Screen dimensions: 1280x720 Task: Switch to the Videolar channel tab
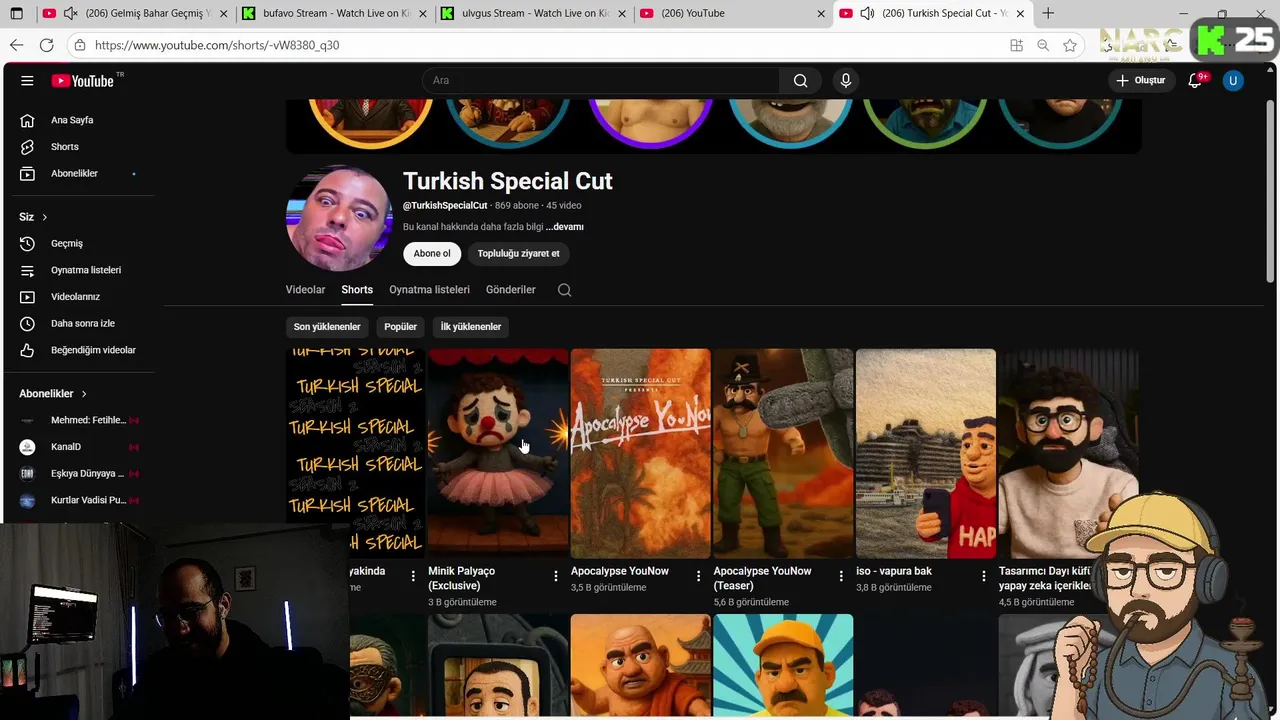pyautogui.click(x=305, y=290)
